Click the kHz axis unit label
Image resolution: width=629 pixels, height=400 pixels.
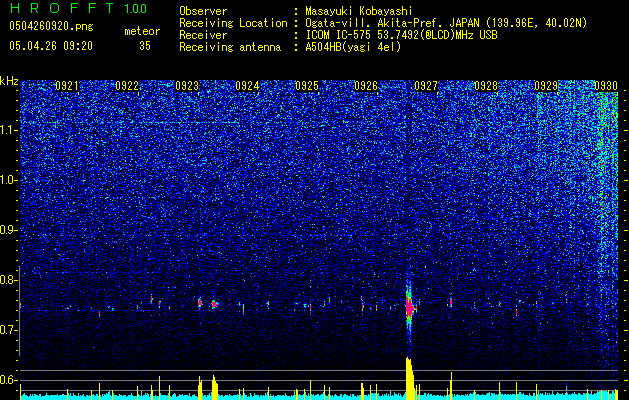tap(9, 81)
